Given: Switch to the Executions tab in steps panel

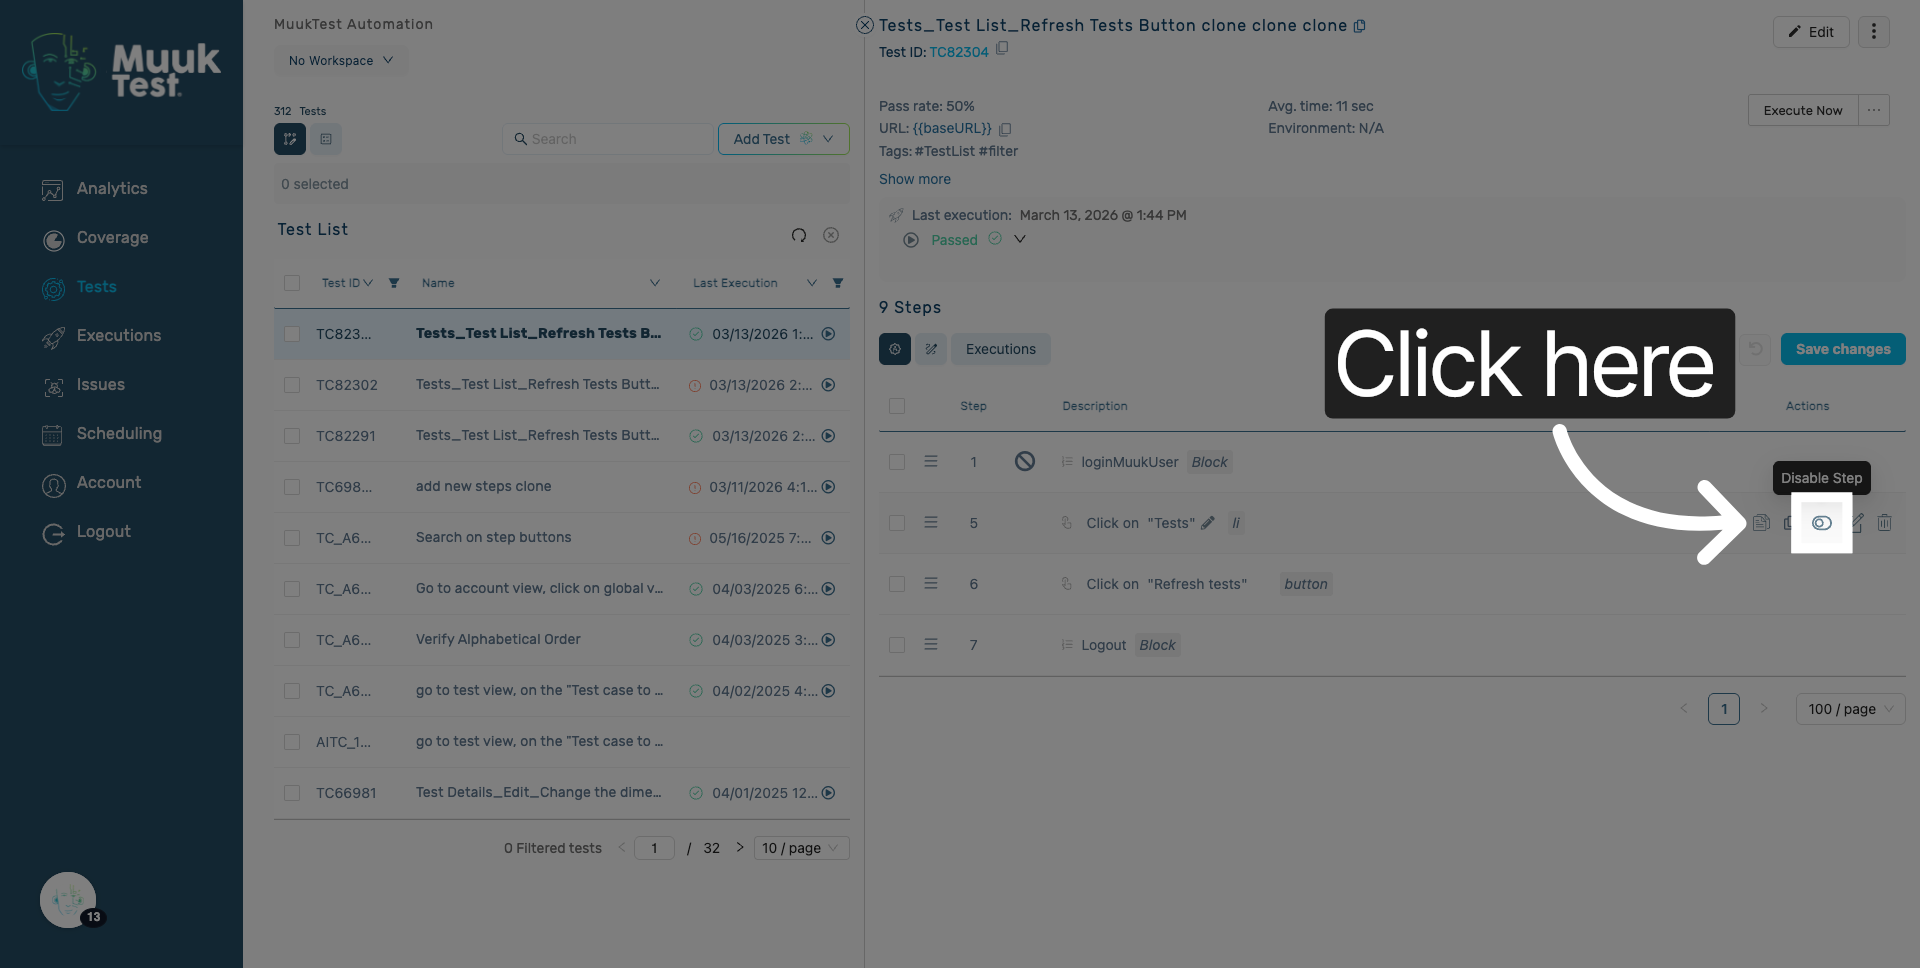Looking at the screenshot, I should 1000,349.
